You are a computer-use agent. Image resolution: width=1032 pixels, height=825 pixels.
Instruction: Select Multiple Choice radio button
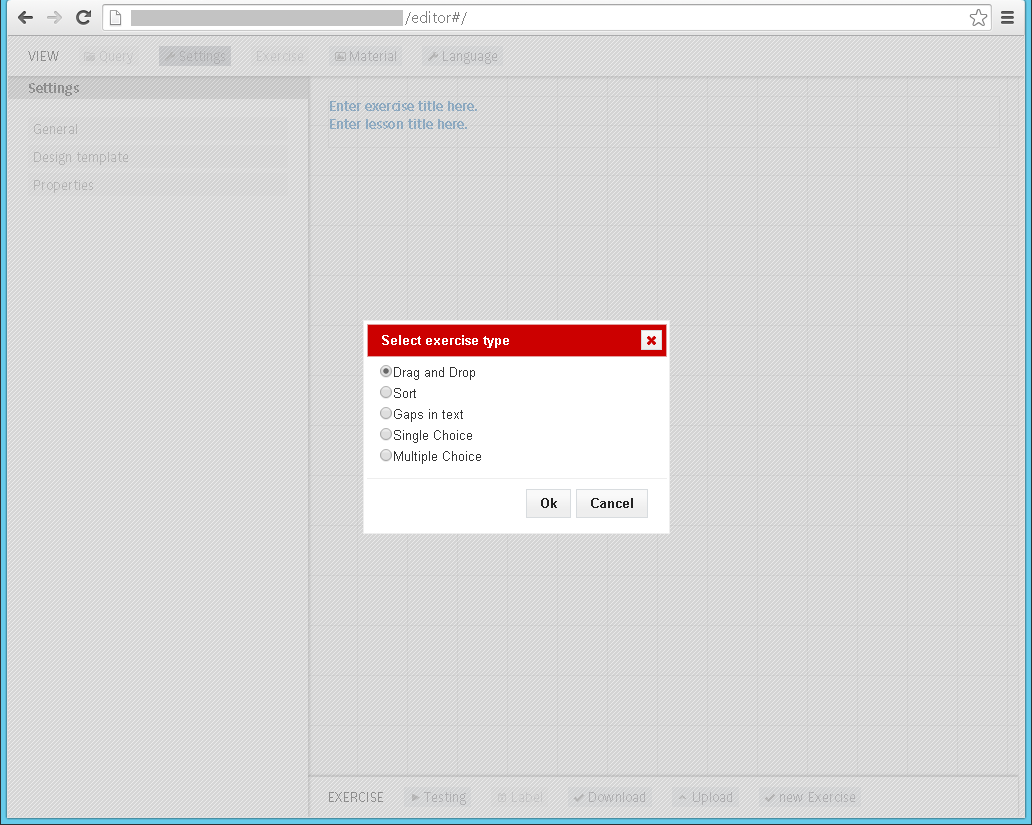pos(386,456)
